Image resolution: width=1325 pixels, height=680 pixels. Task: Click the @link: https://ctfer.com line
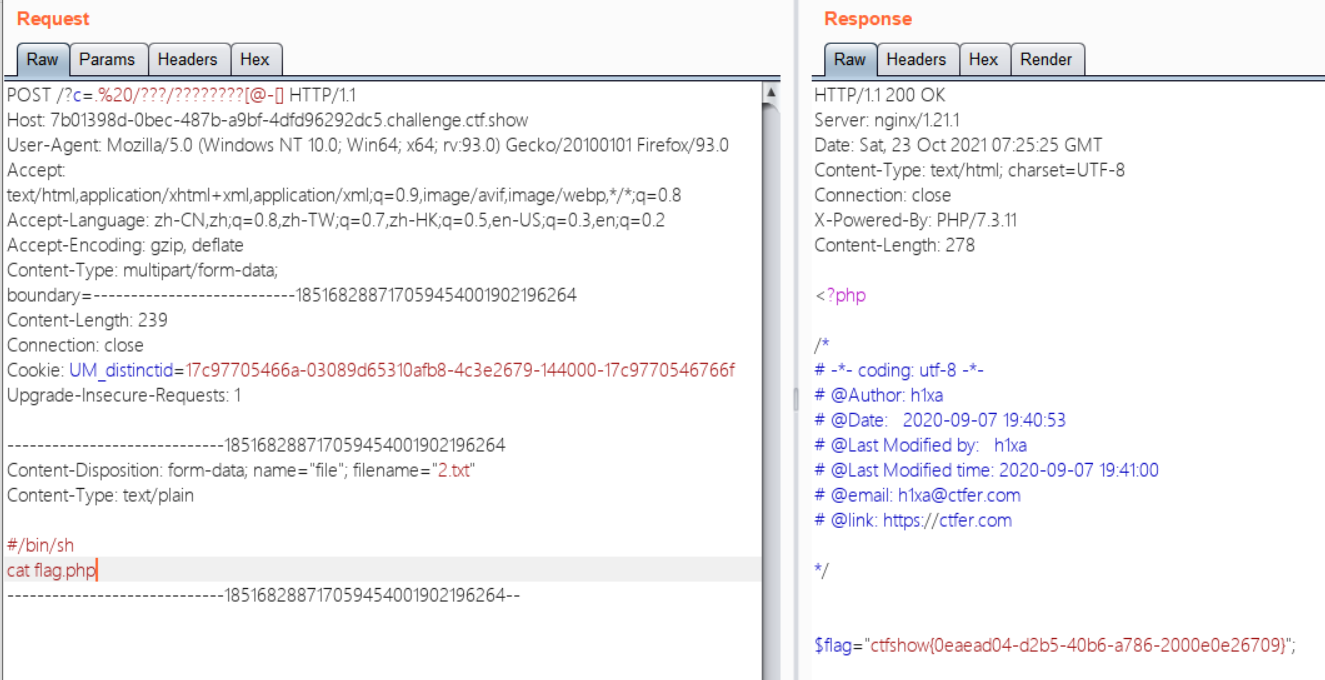point(913,520)
